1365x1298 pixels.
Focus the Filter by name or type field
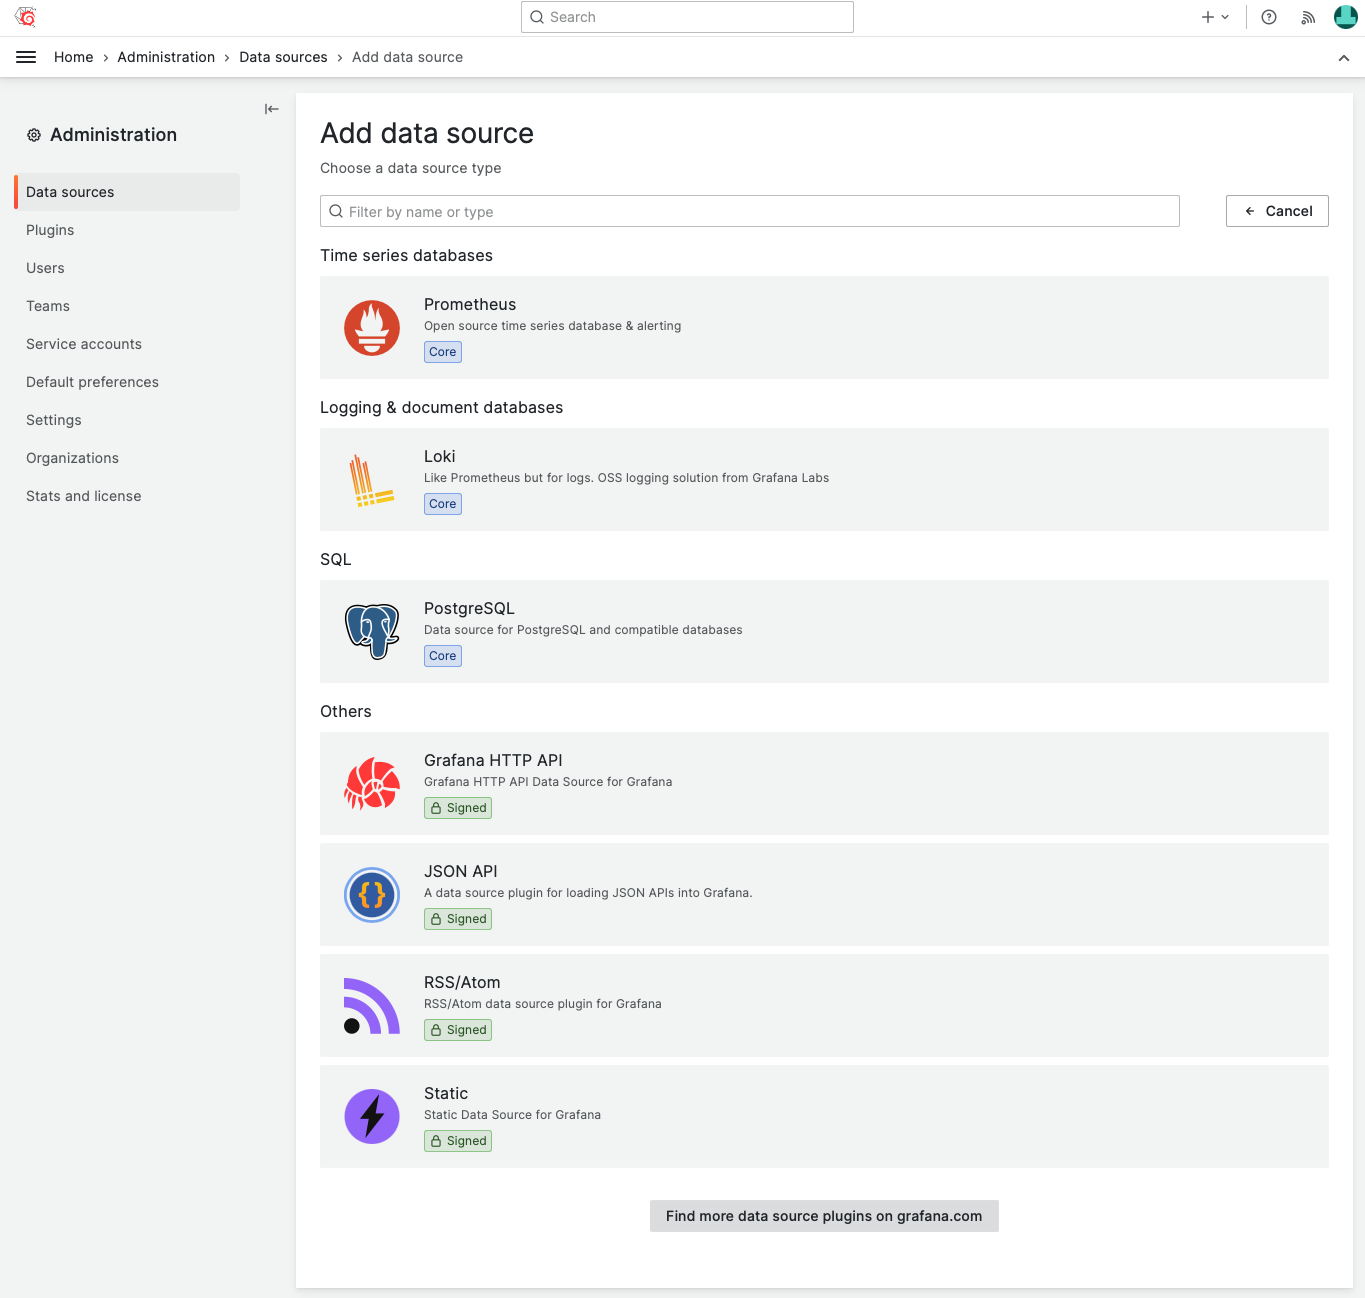click(x=750, y=211)
